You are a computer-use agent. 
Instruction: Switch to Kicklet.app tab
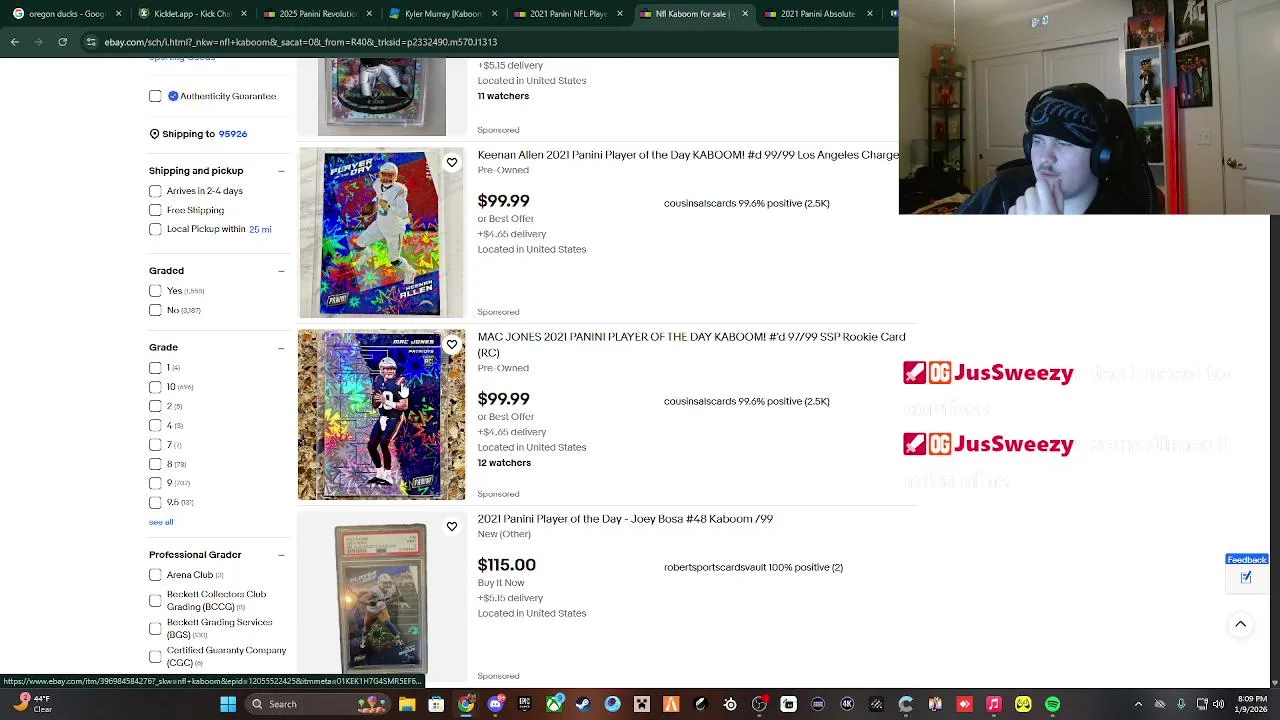[194, 14]
